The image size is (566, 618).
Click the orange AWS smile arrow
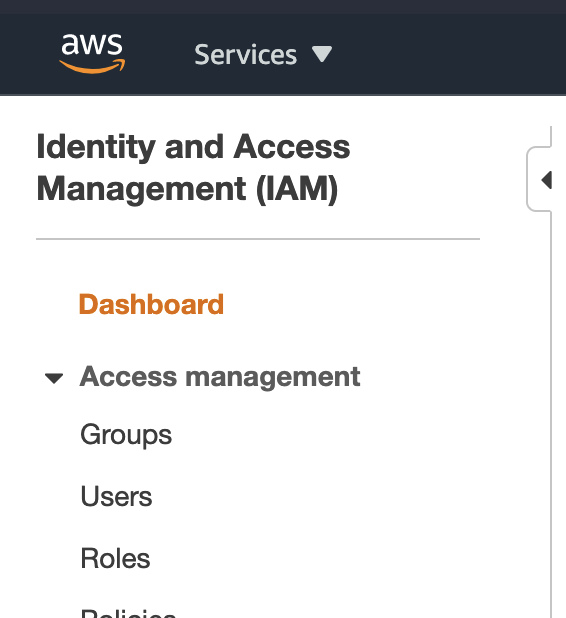click(92, 66)
